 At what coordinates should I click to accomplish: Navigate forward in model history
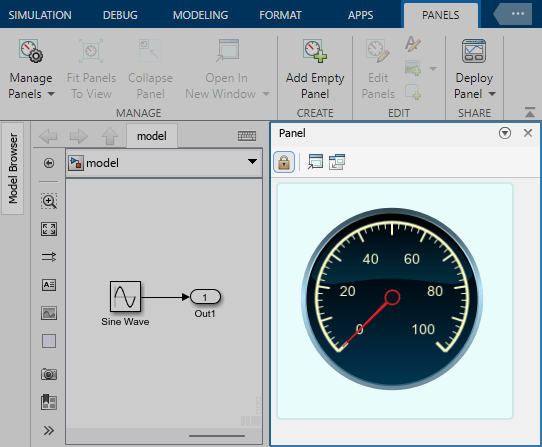point(79,136)
